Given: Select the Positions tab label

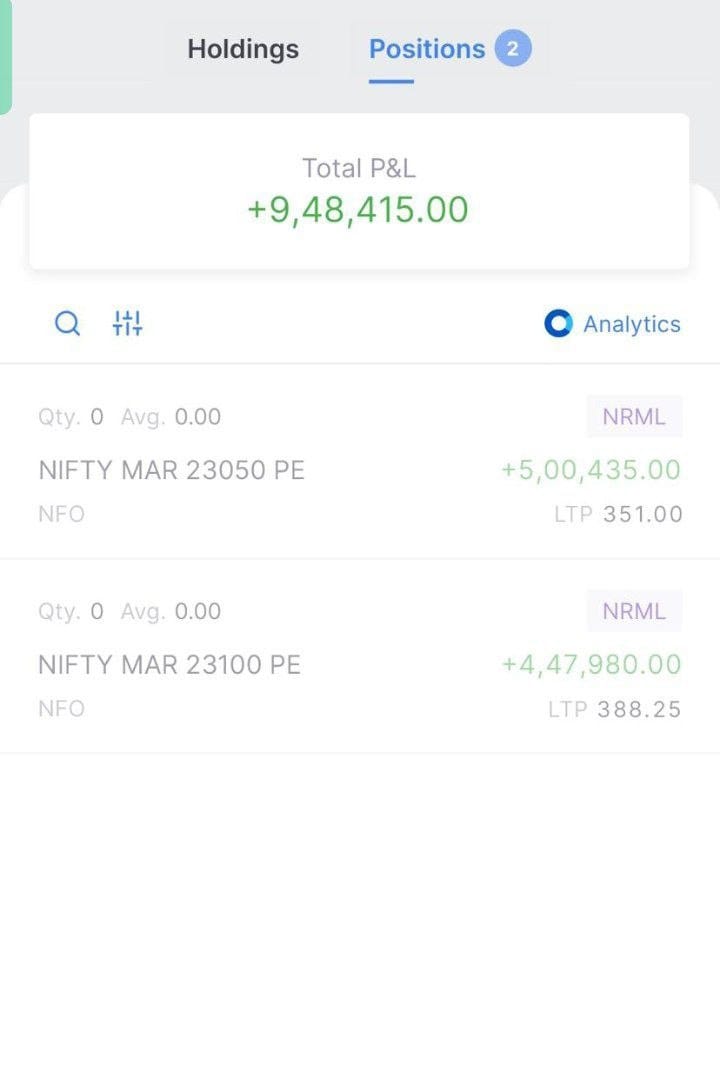Looking at the screenshot, I should [x=427, y=49].
